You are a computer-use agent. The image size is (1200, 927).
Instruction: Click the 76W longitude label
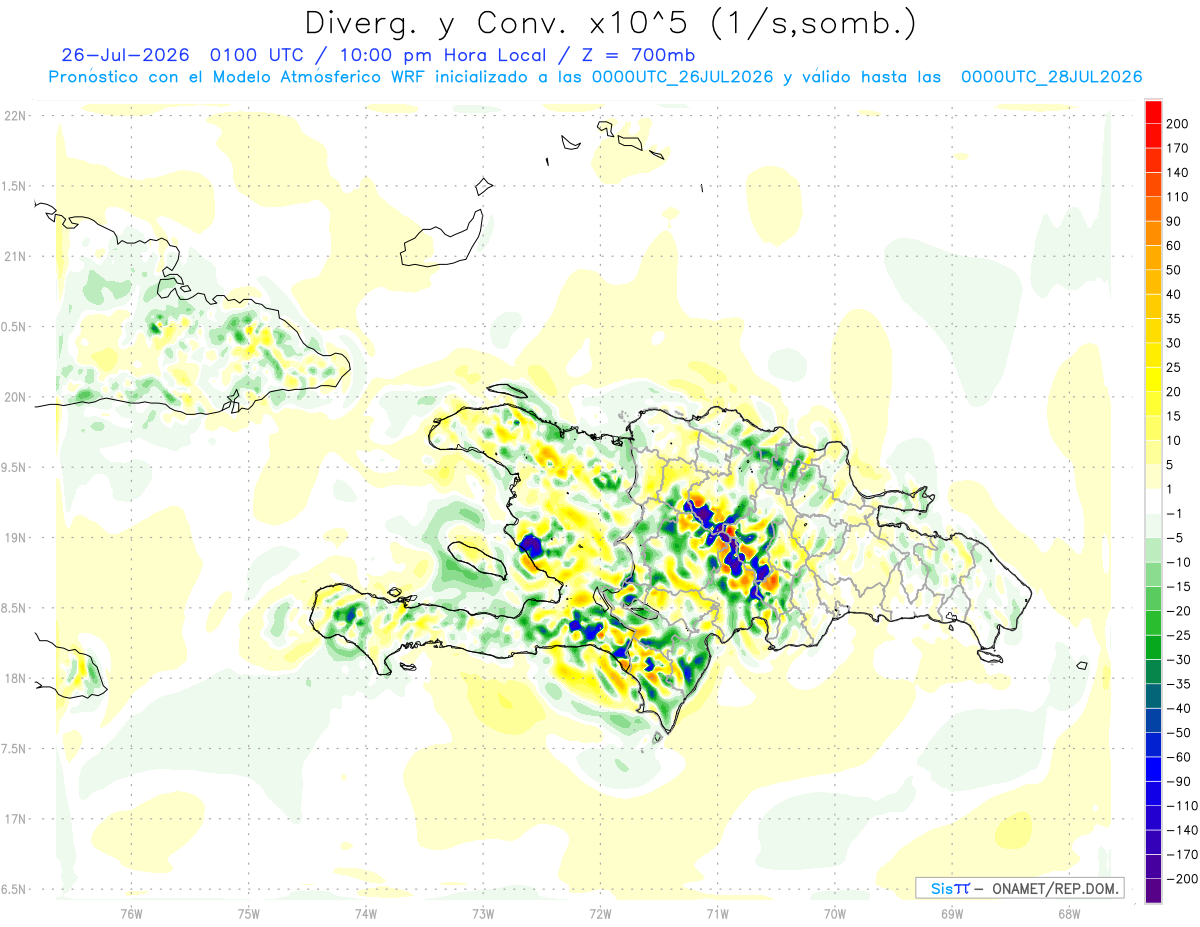(131, 913)
